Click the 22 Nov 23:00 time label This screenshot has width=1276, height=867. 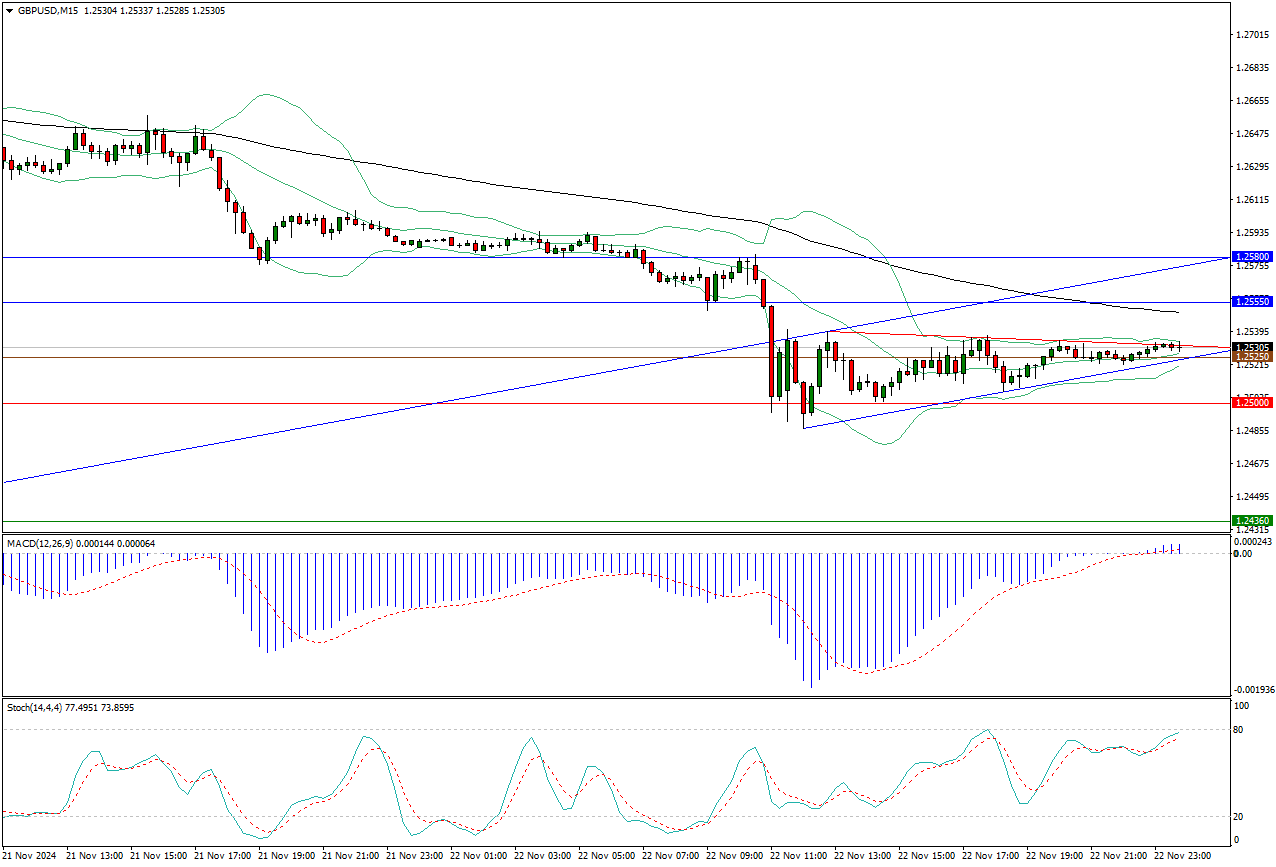pyautogui.click(x=1183, y=857)
